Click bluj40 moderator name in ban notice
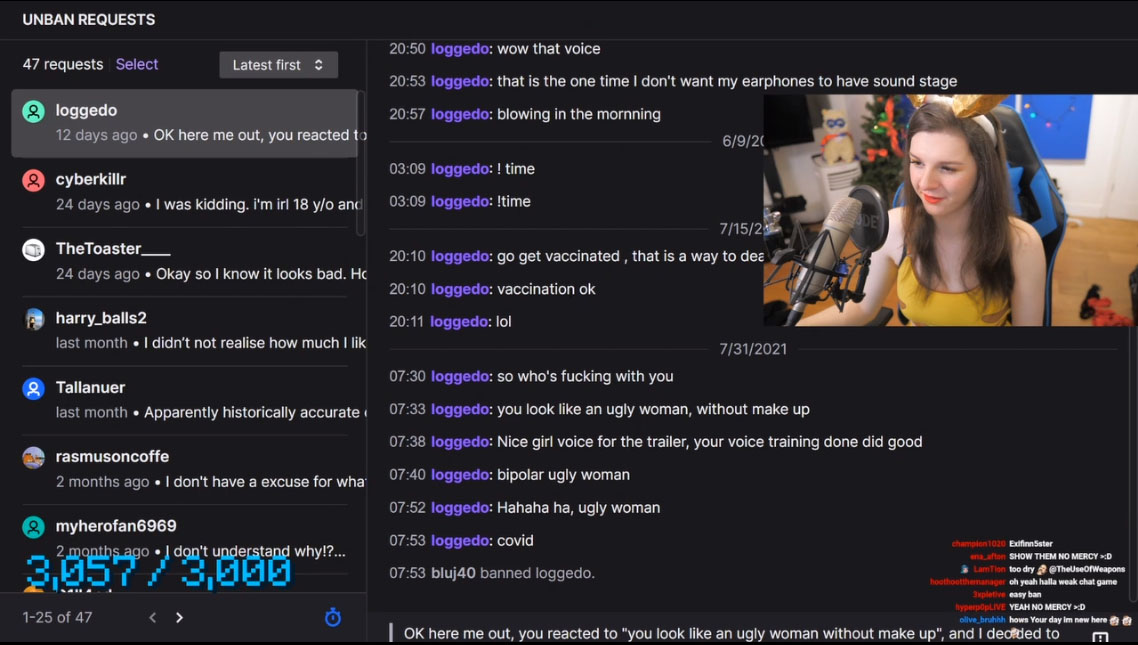Viewport: 1138px width, 645px height. click(453, 573)
